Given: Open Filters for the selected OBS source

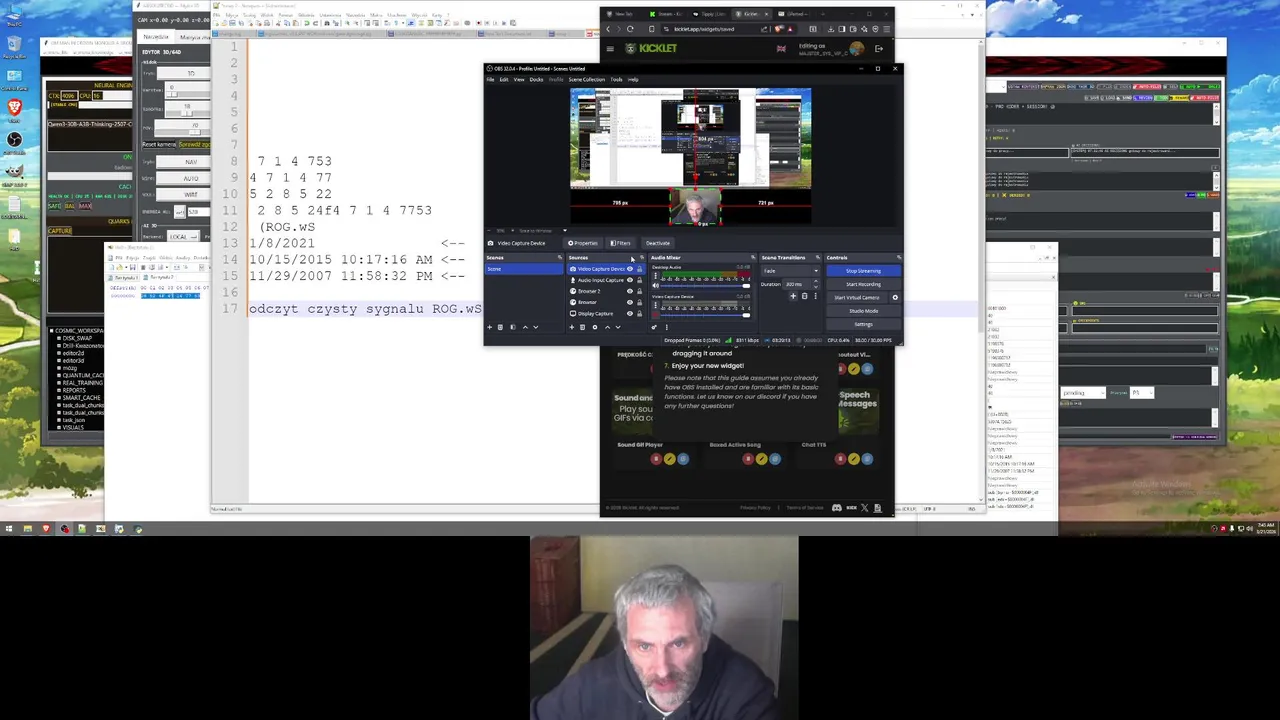Looking at the screenshot, I should (x=620, y=243).
